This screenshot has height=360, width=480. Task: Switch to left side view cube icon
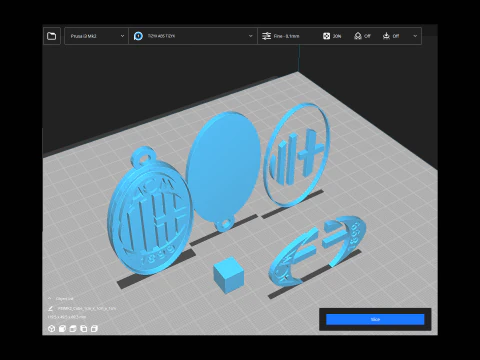84,329
